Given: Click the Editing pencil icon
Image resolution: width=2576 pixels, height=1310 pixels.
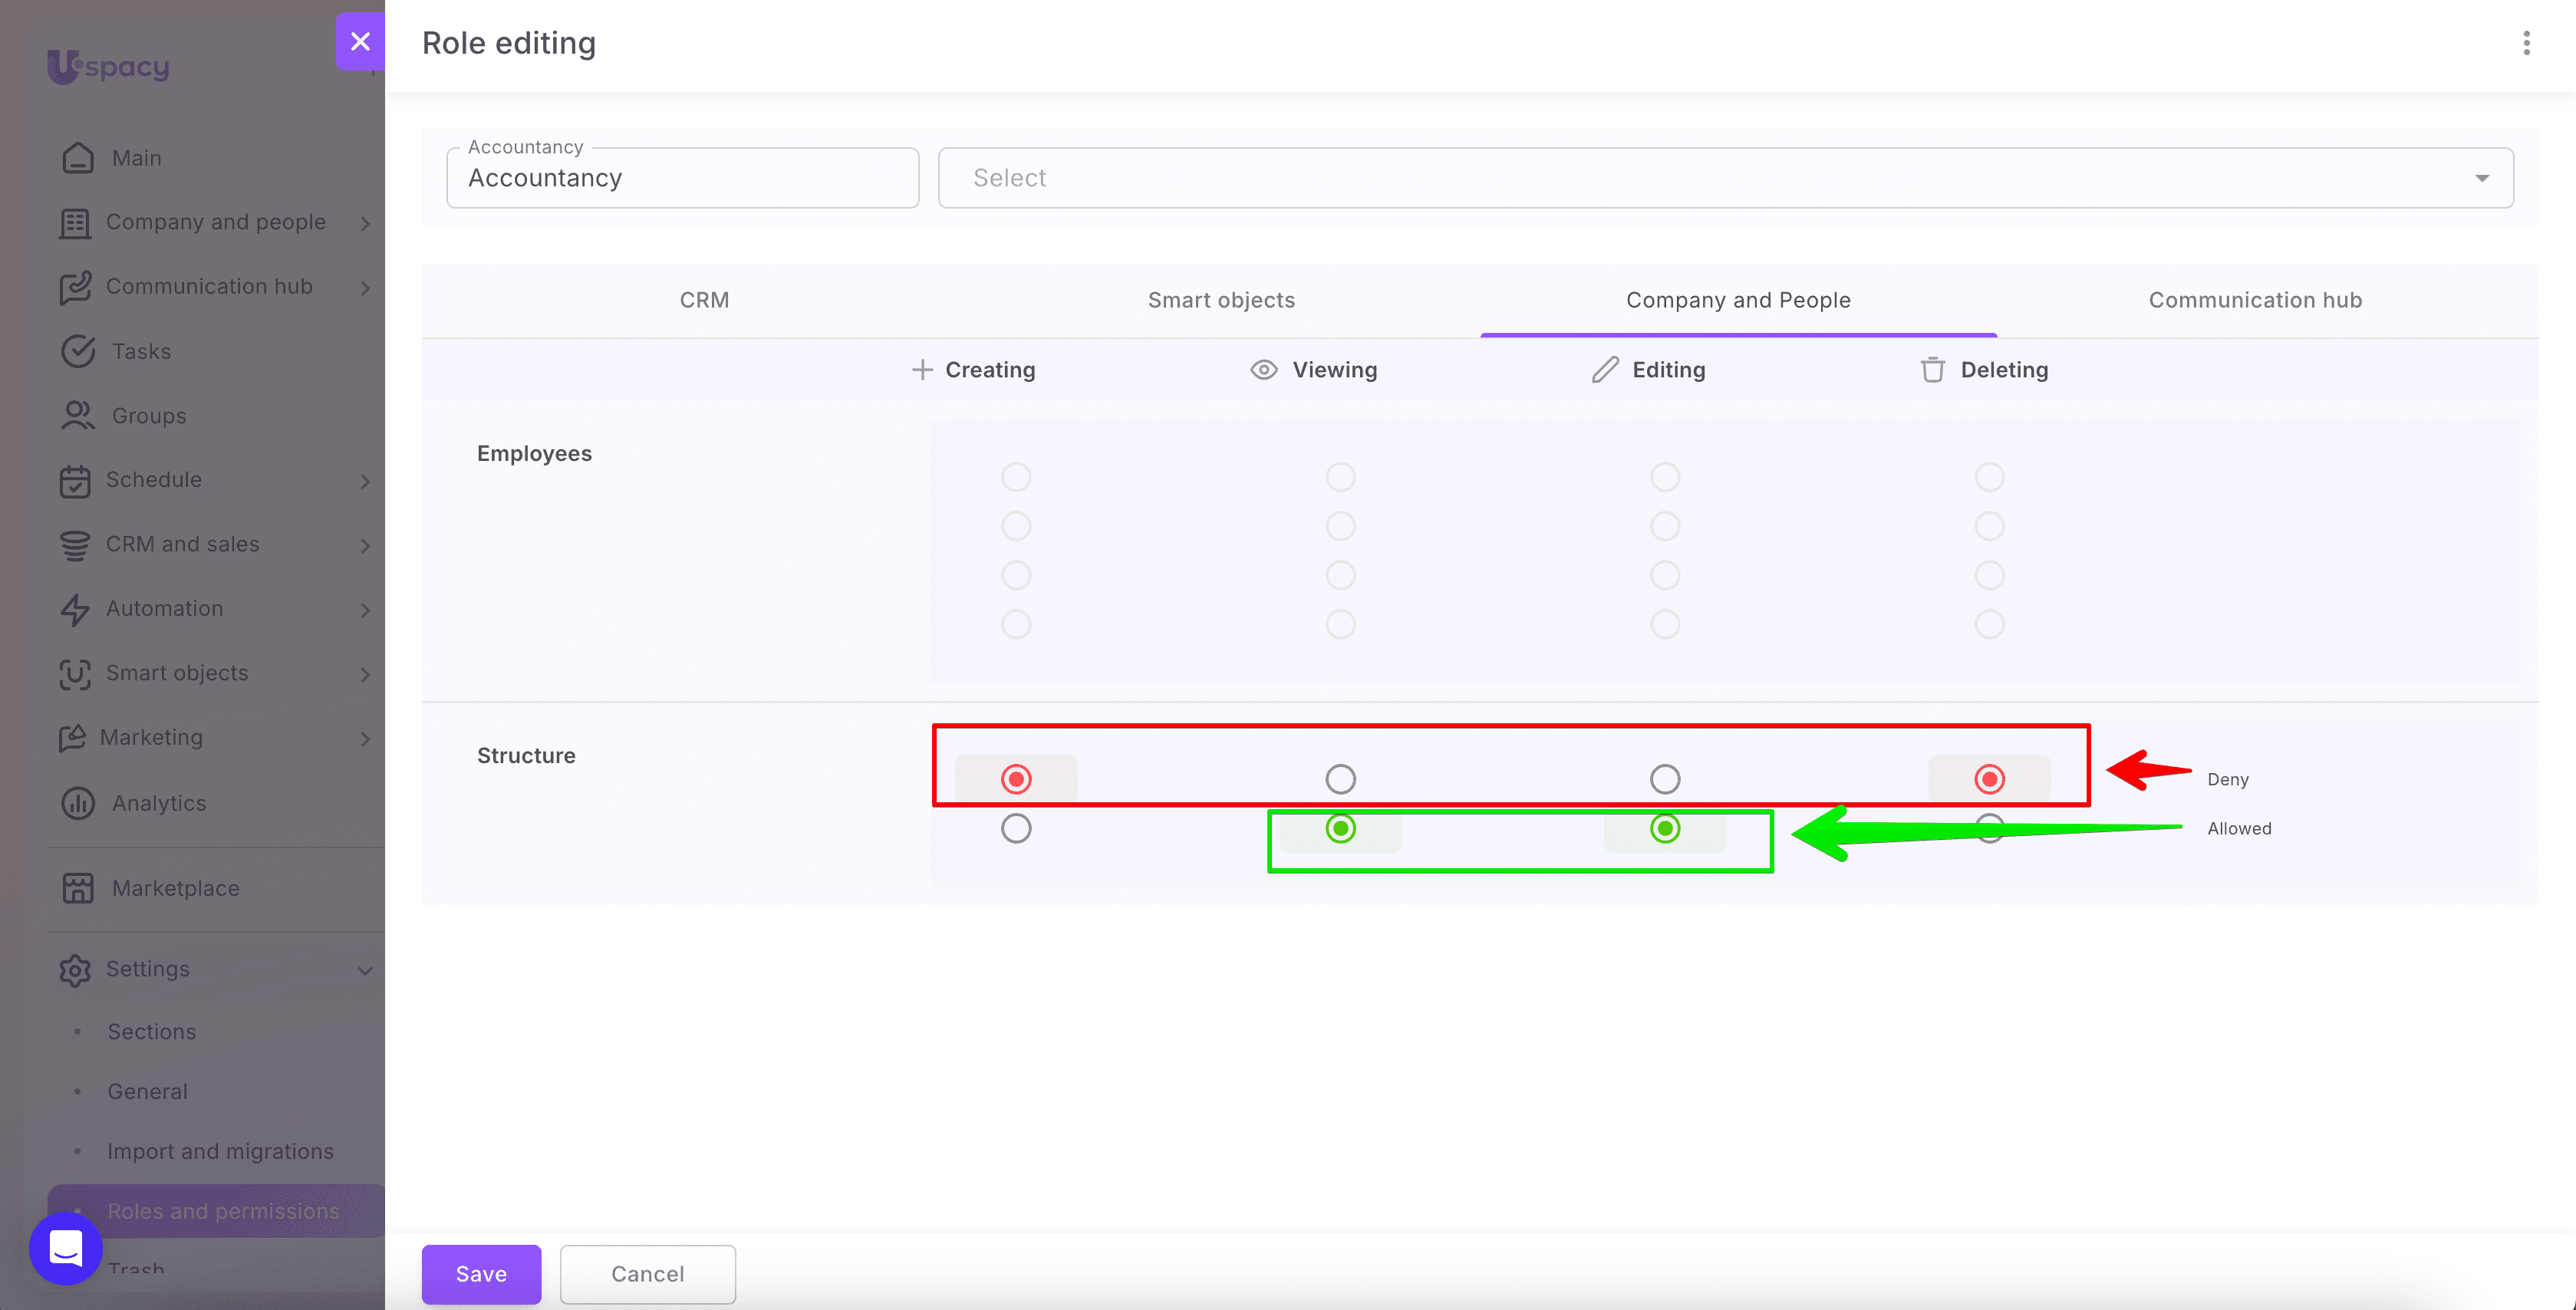Looking at the screenshot, I should click(x=1605, y=370).
